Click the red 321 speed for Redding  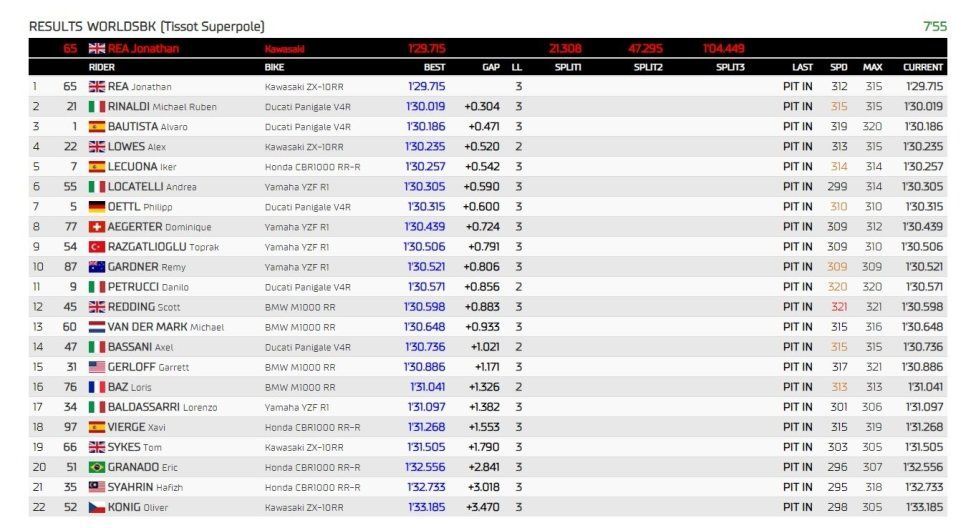[x=839, y=307]
